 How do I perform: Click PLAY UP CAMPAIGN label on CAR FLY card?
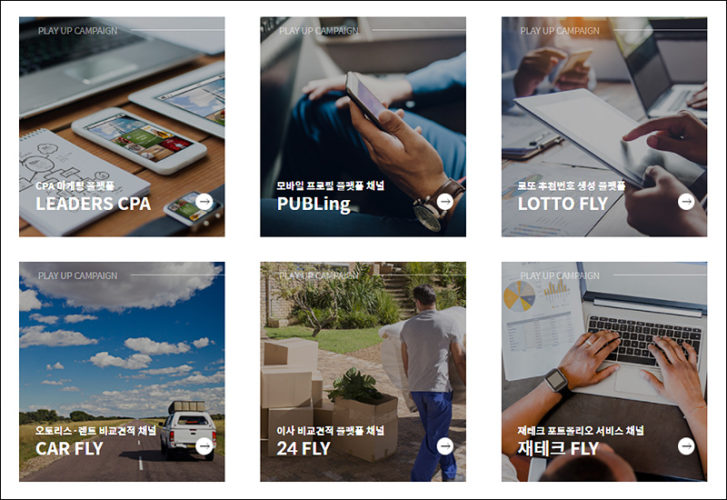click(77, 276)
